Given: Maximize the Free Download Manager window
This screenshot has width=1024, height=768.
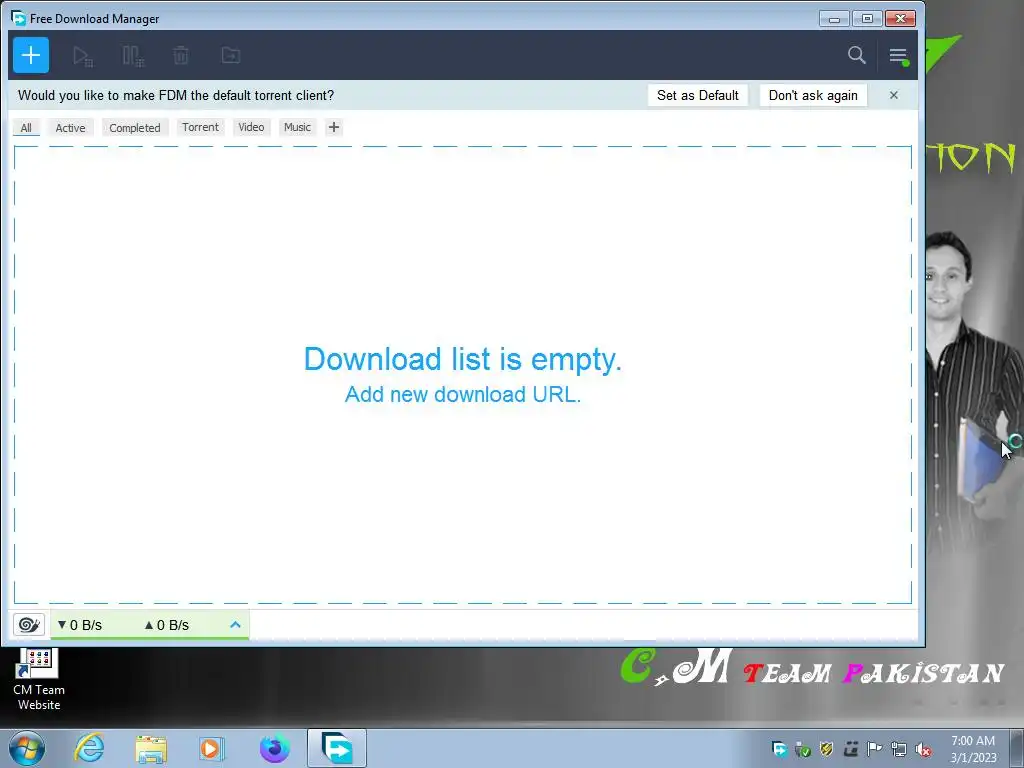Looking at the screenshot, I should pyautogui.click(x=867, y=19).
